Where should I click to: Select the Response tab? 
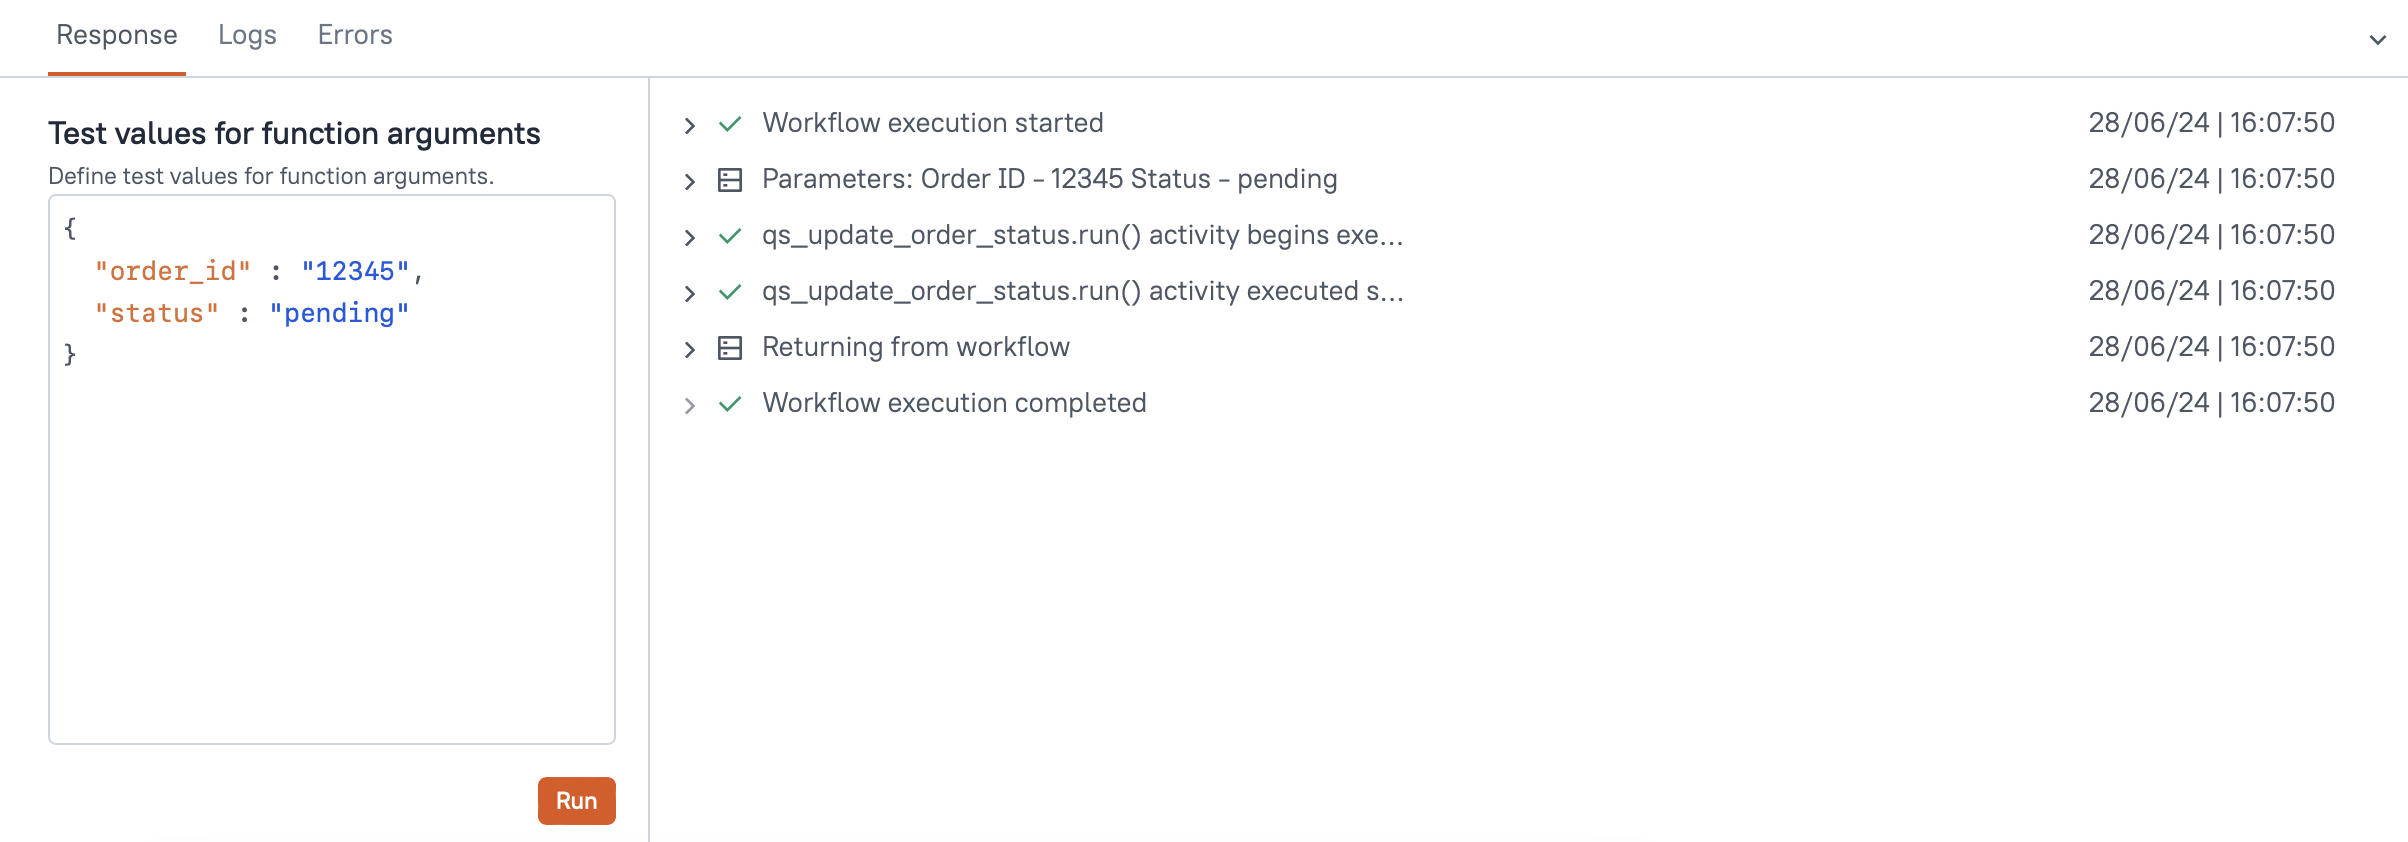(x=116, y=34)
